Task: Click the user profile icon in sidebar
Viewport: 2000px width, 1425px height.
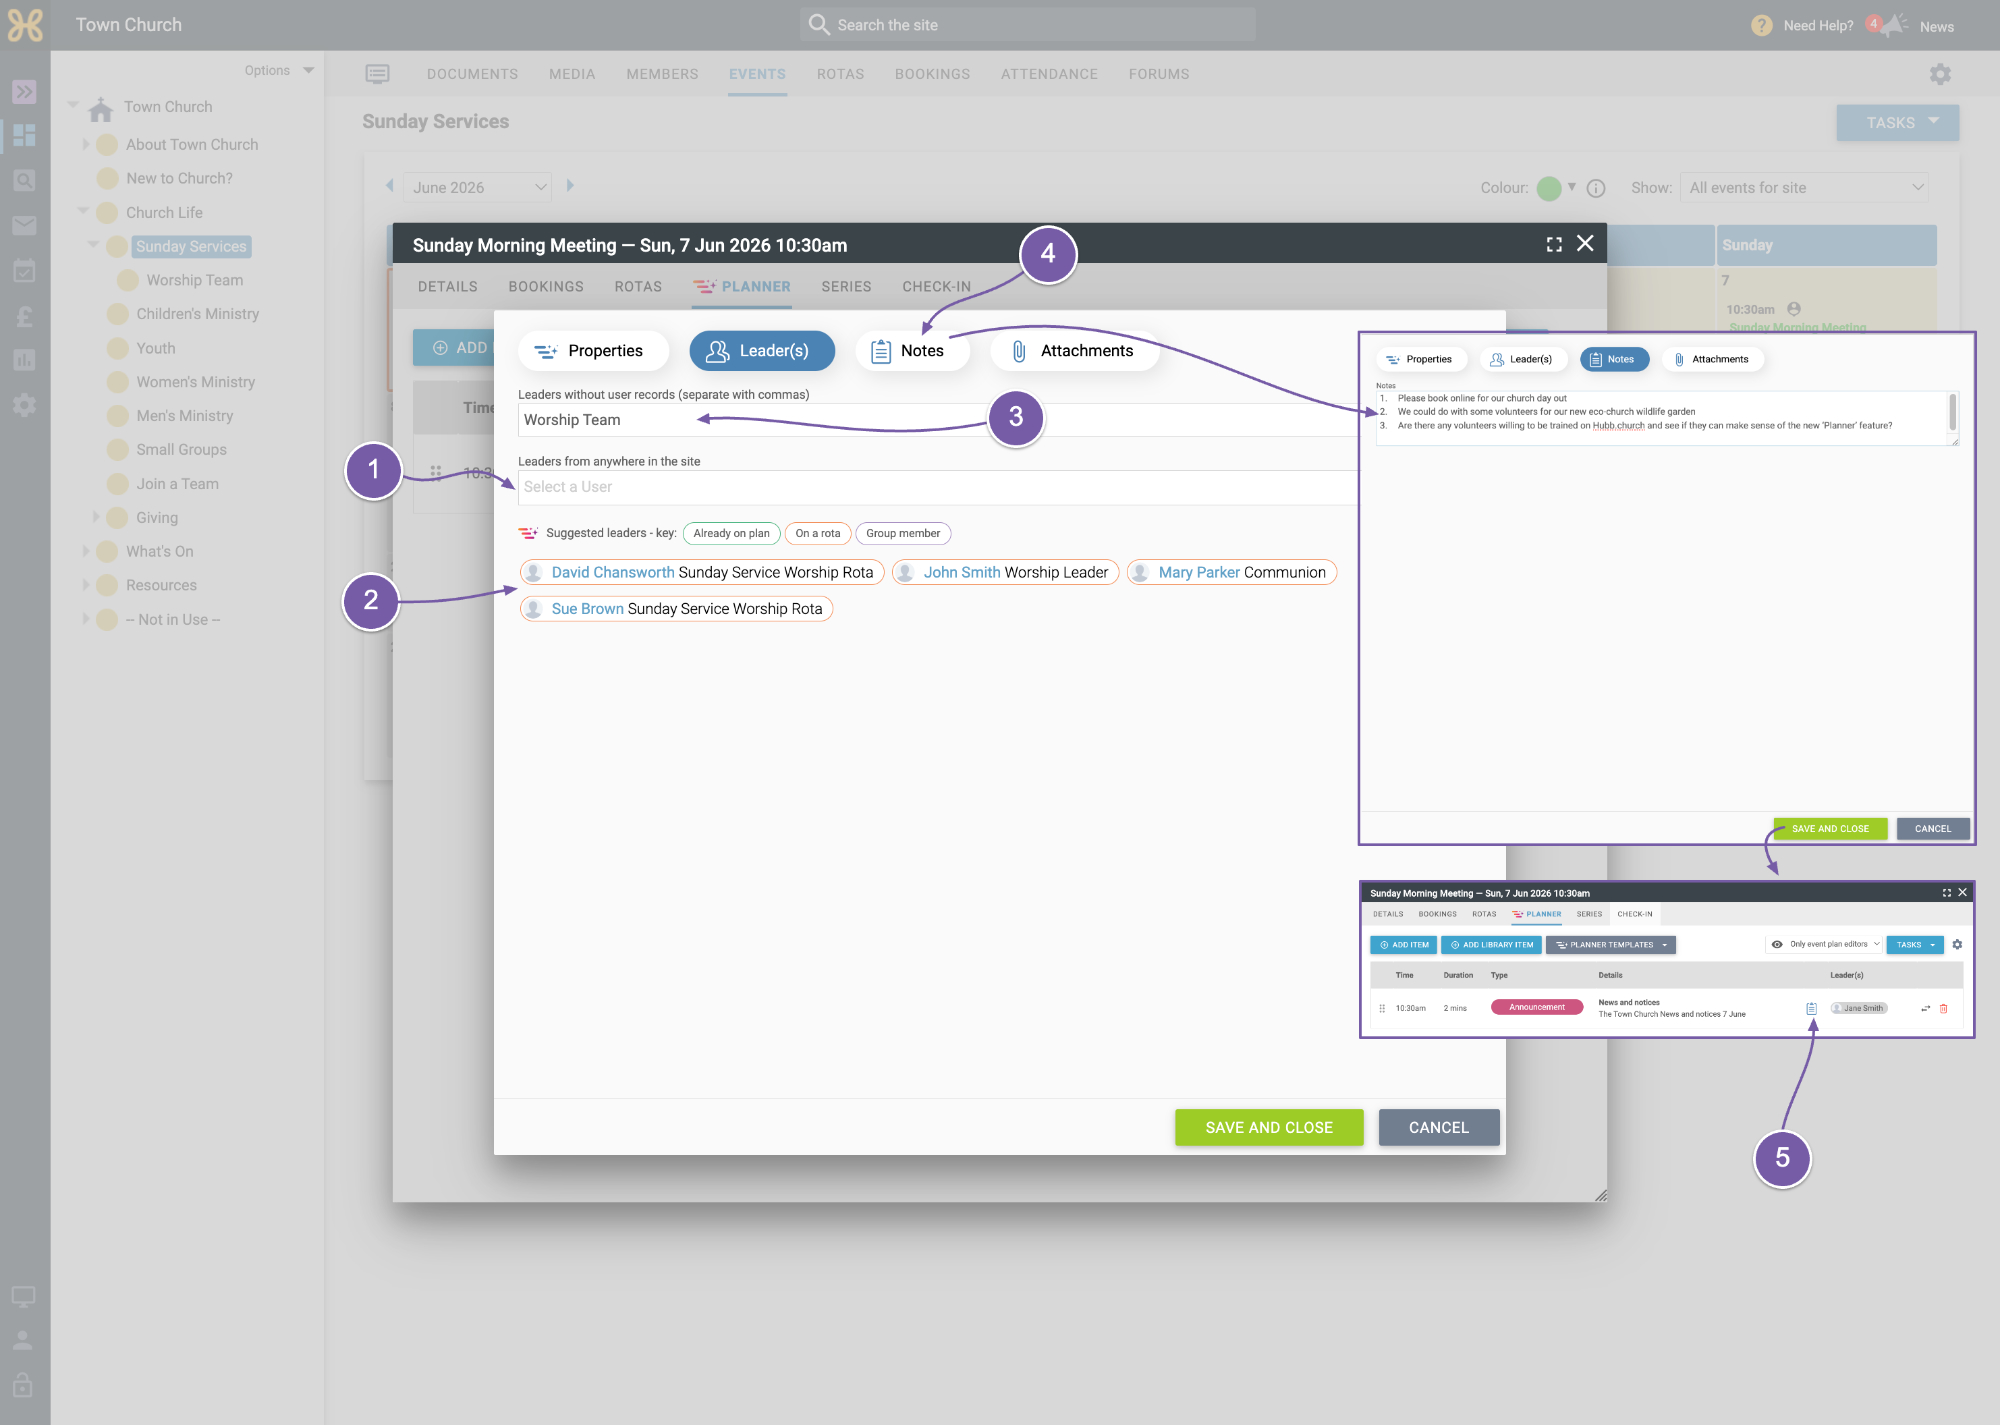Action: pos(23,1341)
